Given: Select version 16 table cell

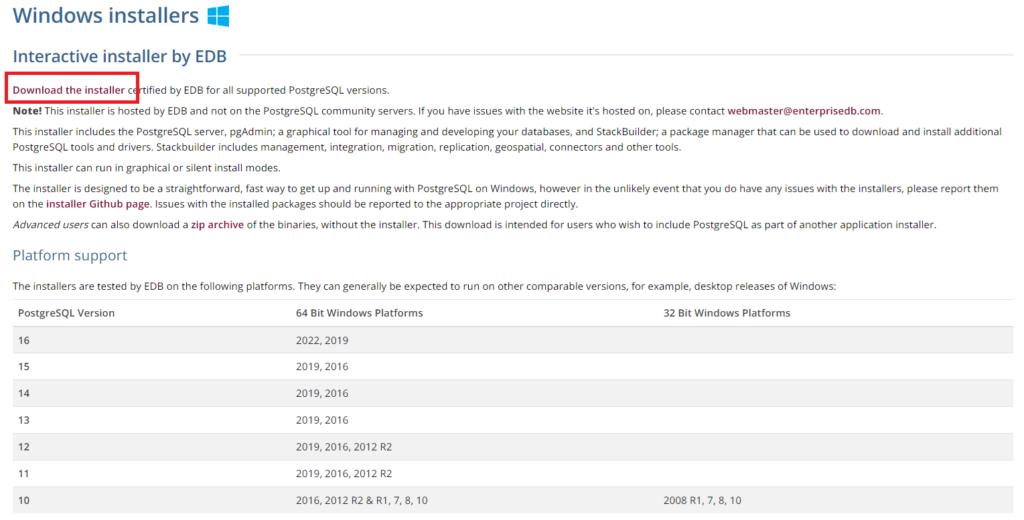Looking at the screenshot, I should 24,340.
